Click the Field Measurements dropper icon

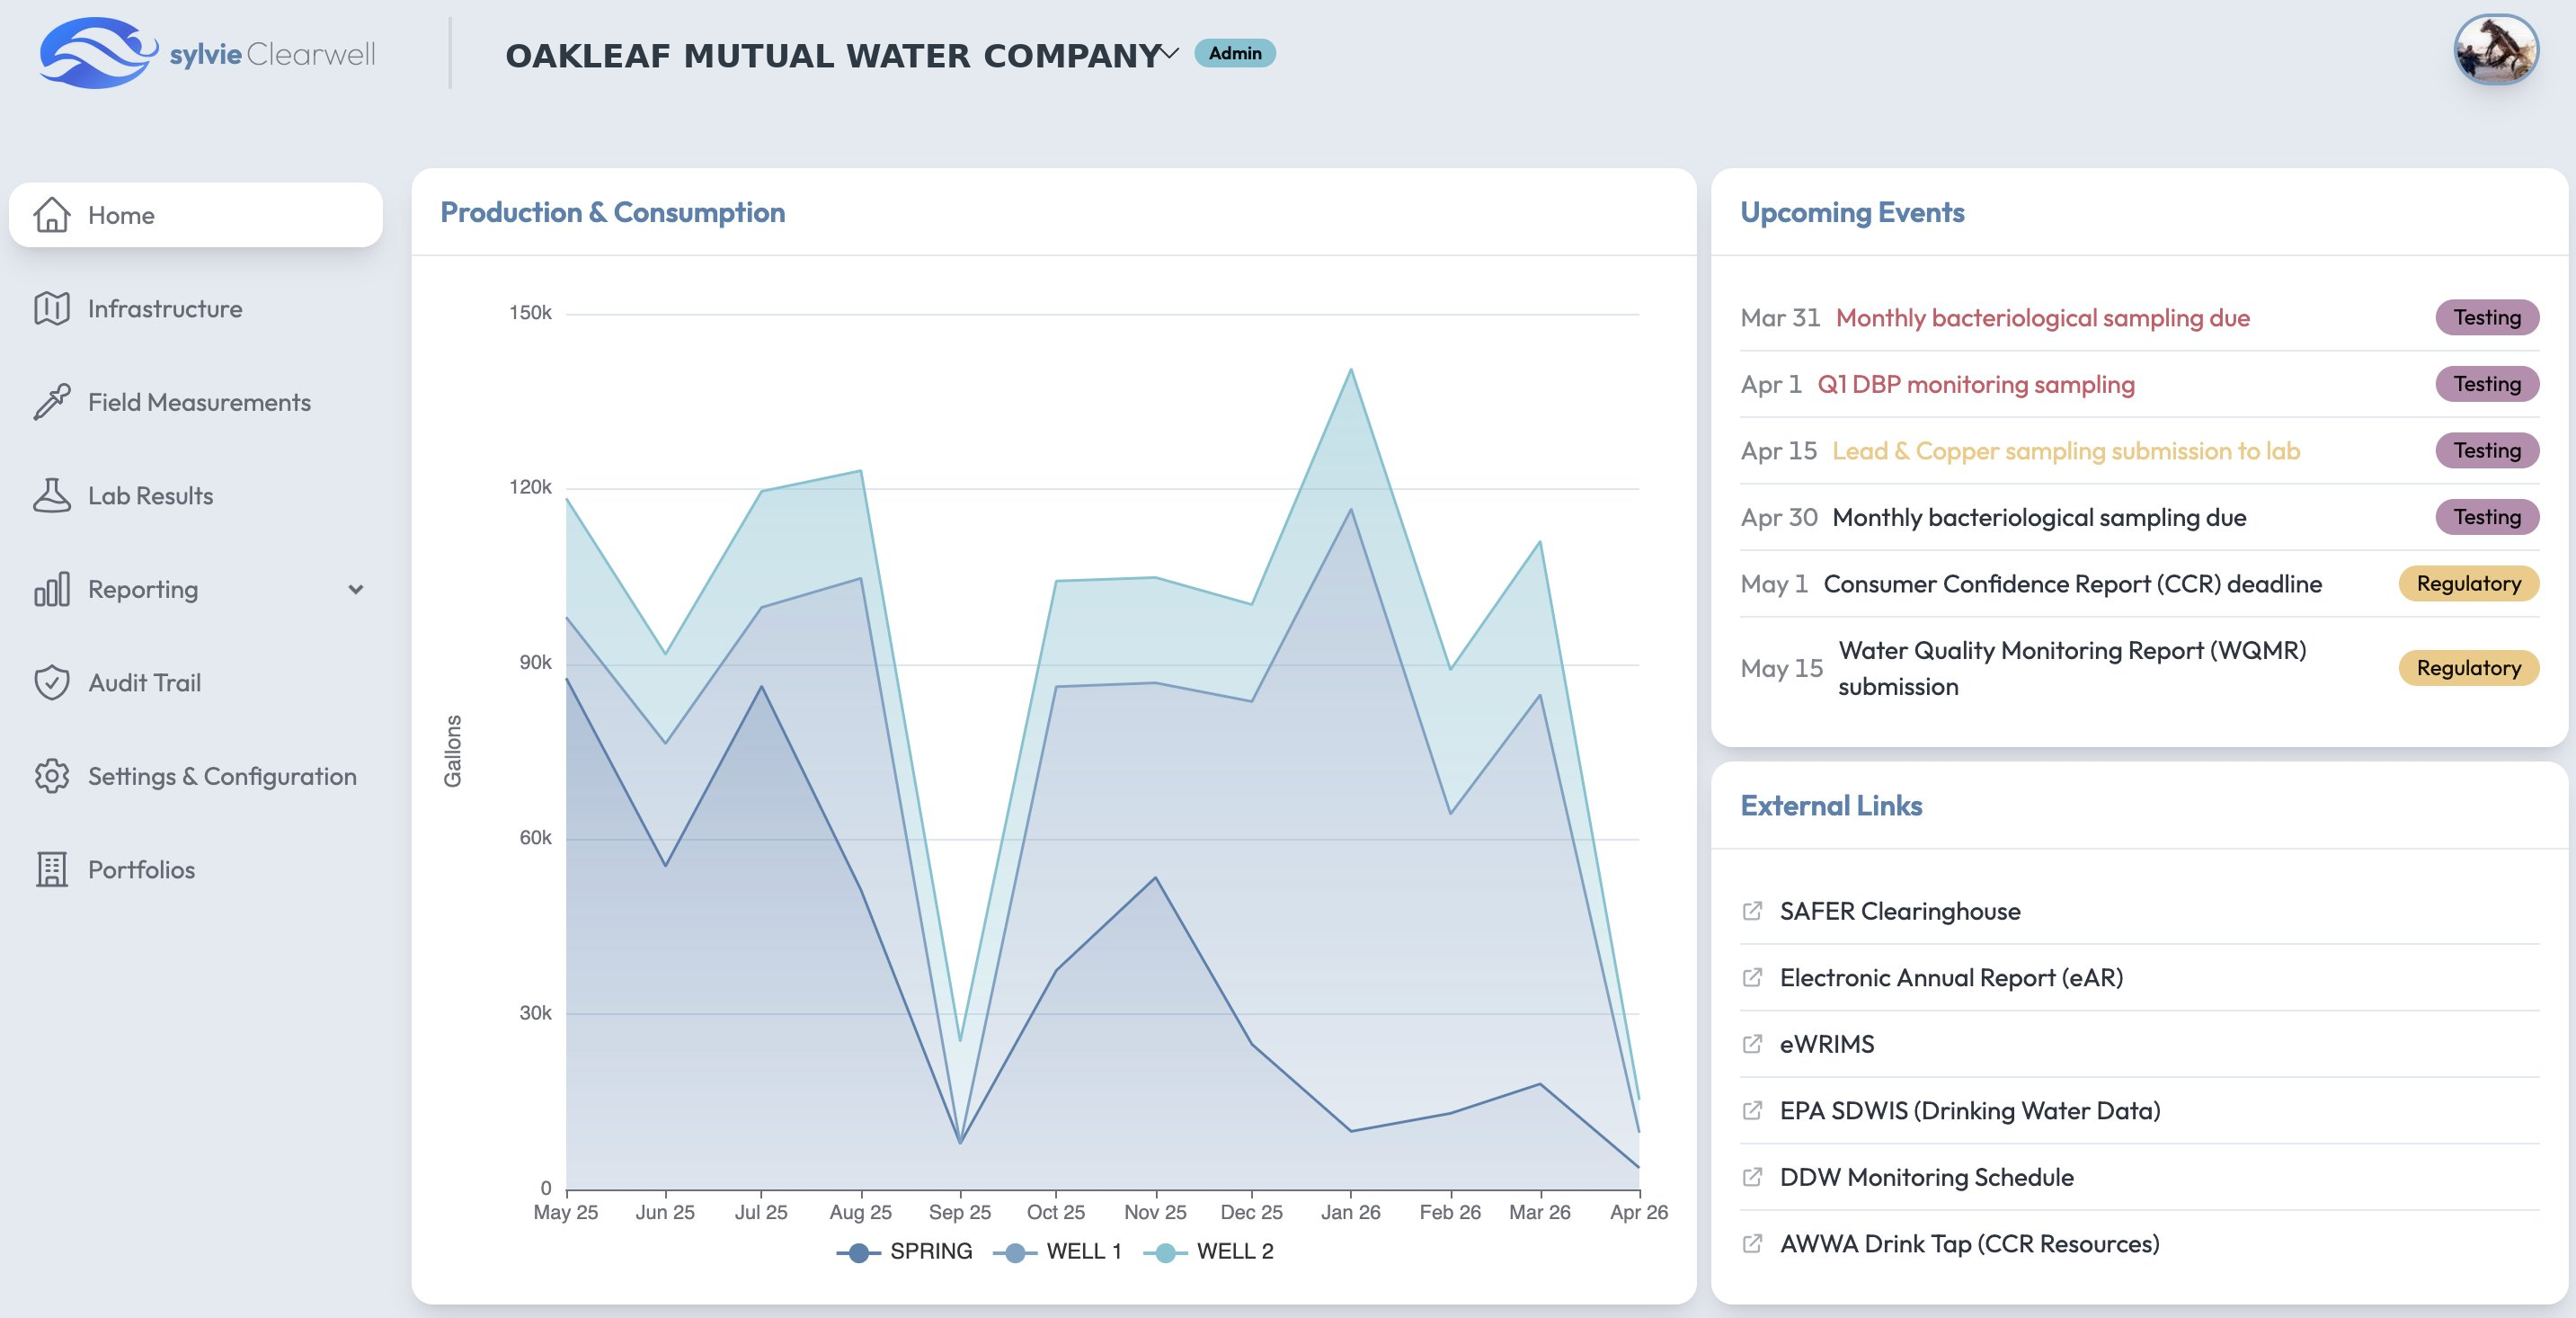51,401
